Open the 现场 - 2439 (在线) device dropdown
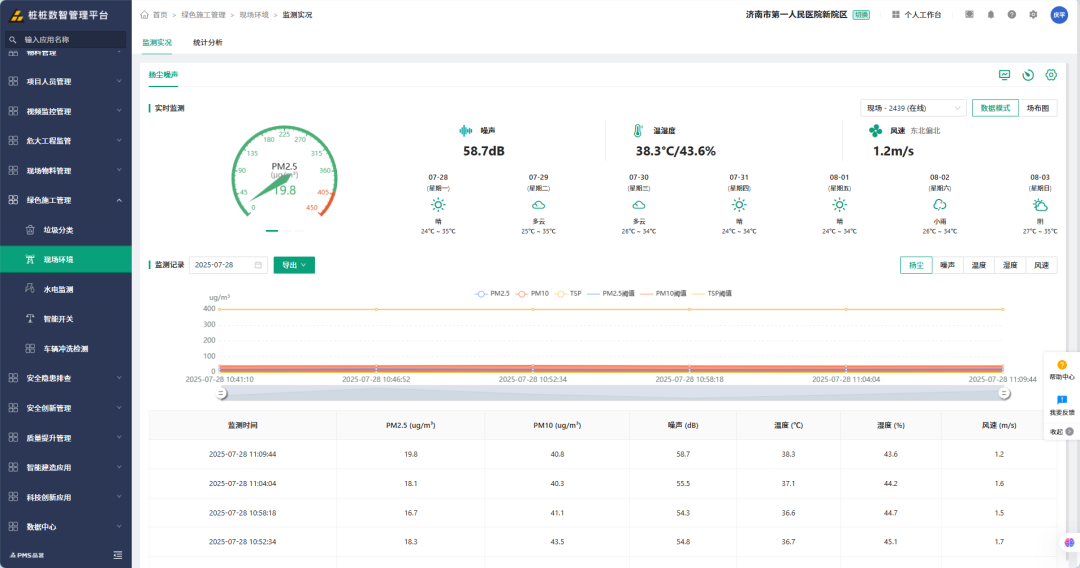 point(913,108)
